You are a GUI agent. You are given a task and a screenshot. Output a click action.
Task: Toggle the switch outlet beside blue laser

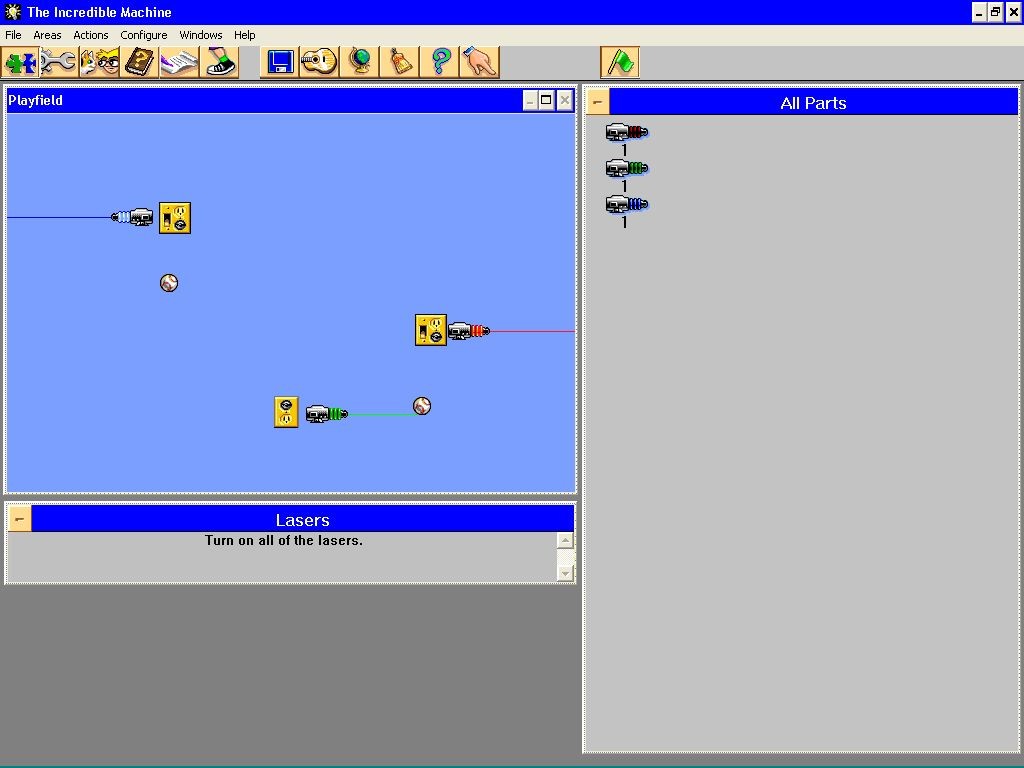[175, 218]
